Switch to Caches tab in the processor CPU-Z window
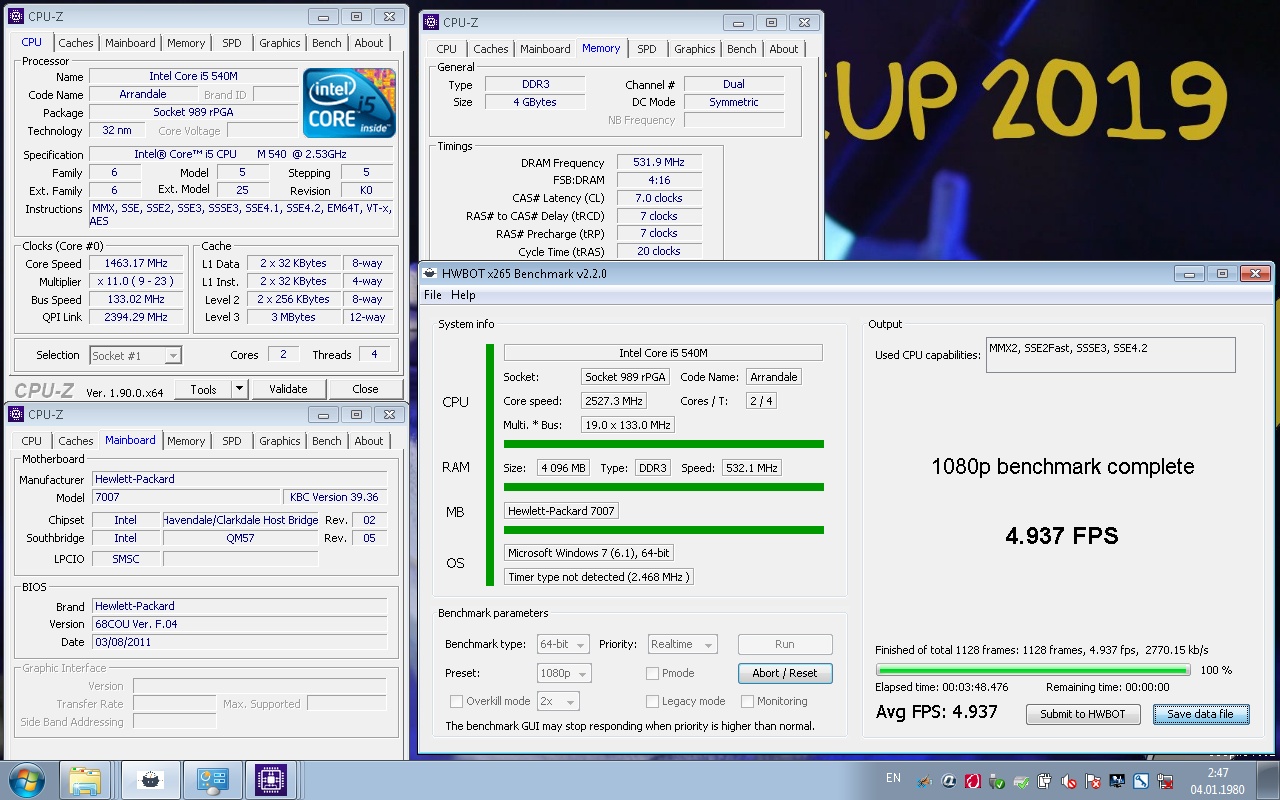Screen dimensions: 1280x800 75,43
